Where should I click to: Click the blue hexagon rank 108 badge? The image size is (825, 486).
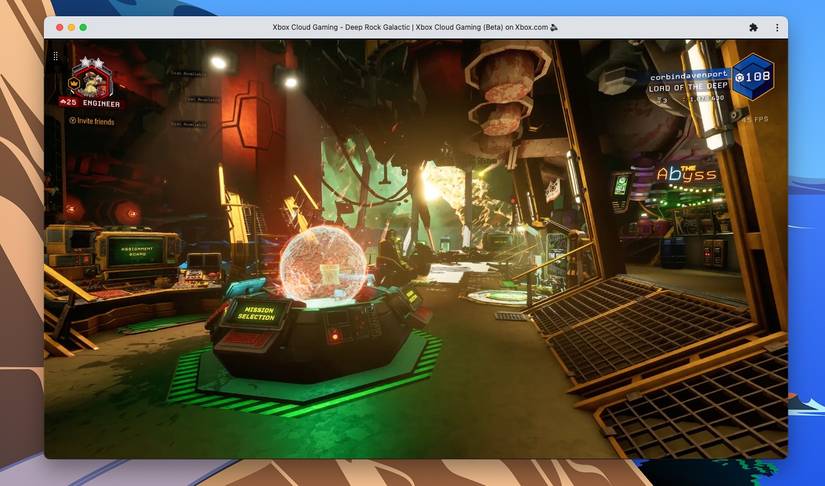[x=753, y=77]
